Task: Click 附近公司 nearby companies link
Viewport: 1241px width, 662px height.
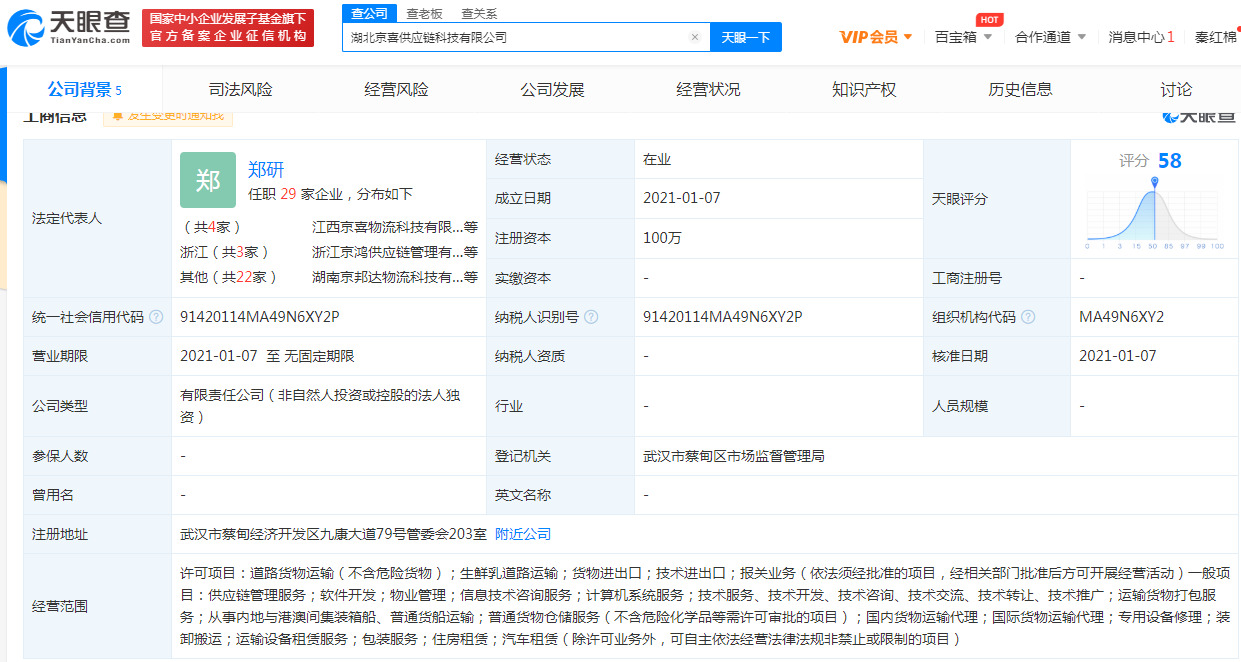Action: [523, 534]
